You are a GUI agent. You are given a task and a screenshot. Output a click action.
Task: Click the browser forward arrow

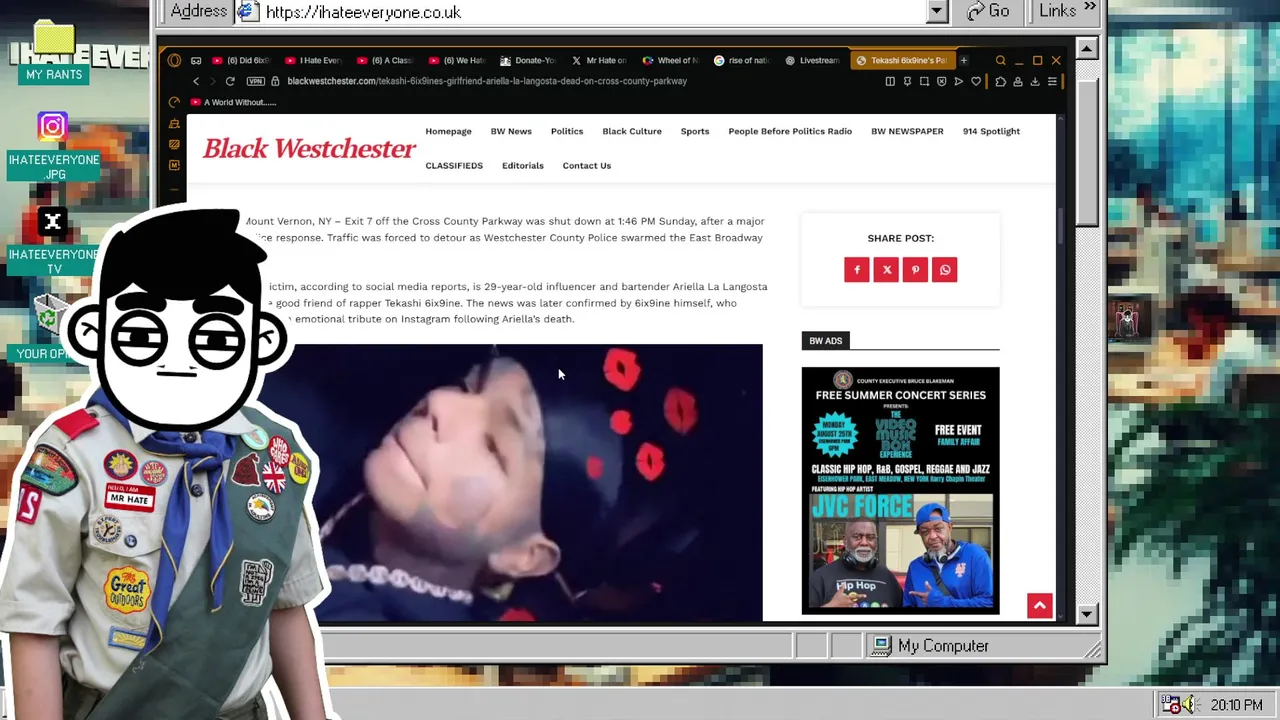pos(212,81)
